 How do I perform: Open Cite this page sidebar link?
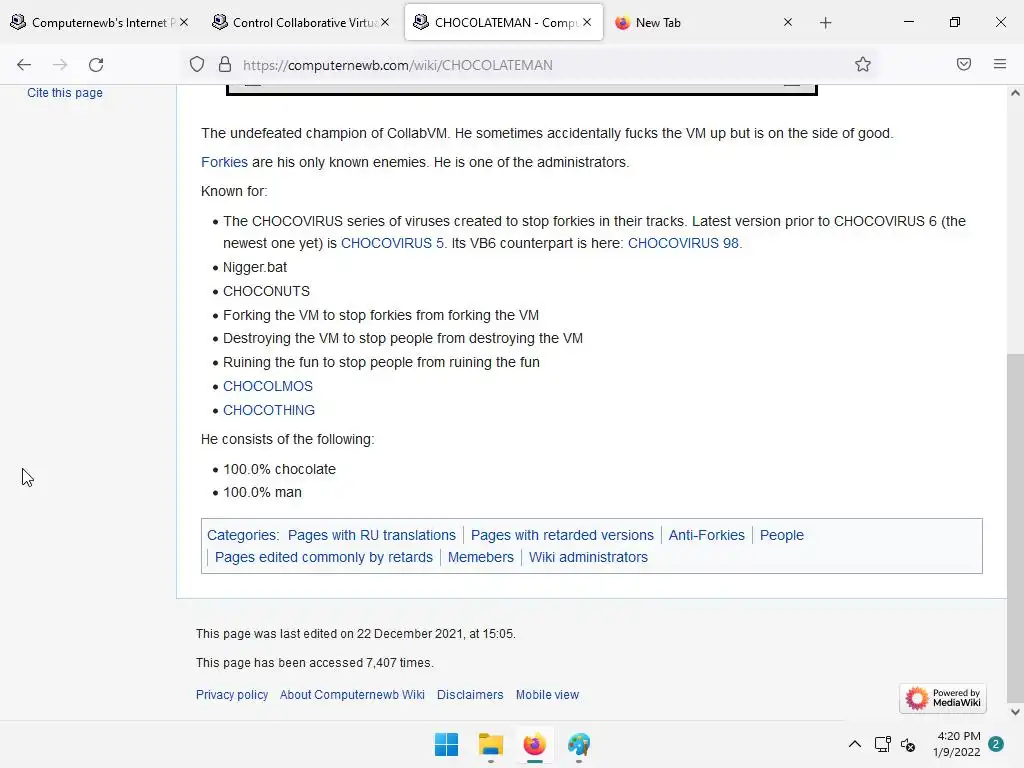[x=65, y=93]
